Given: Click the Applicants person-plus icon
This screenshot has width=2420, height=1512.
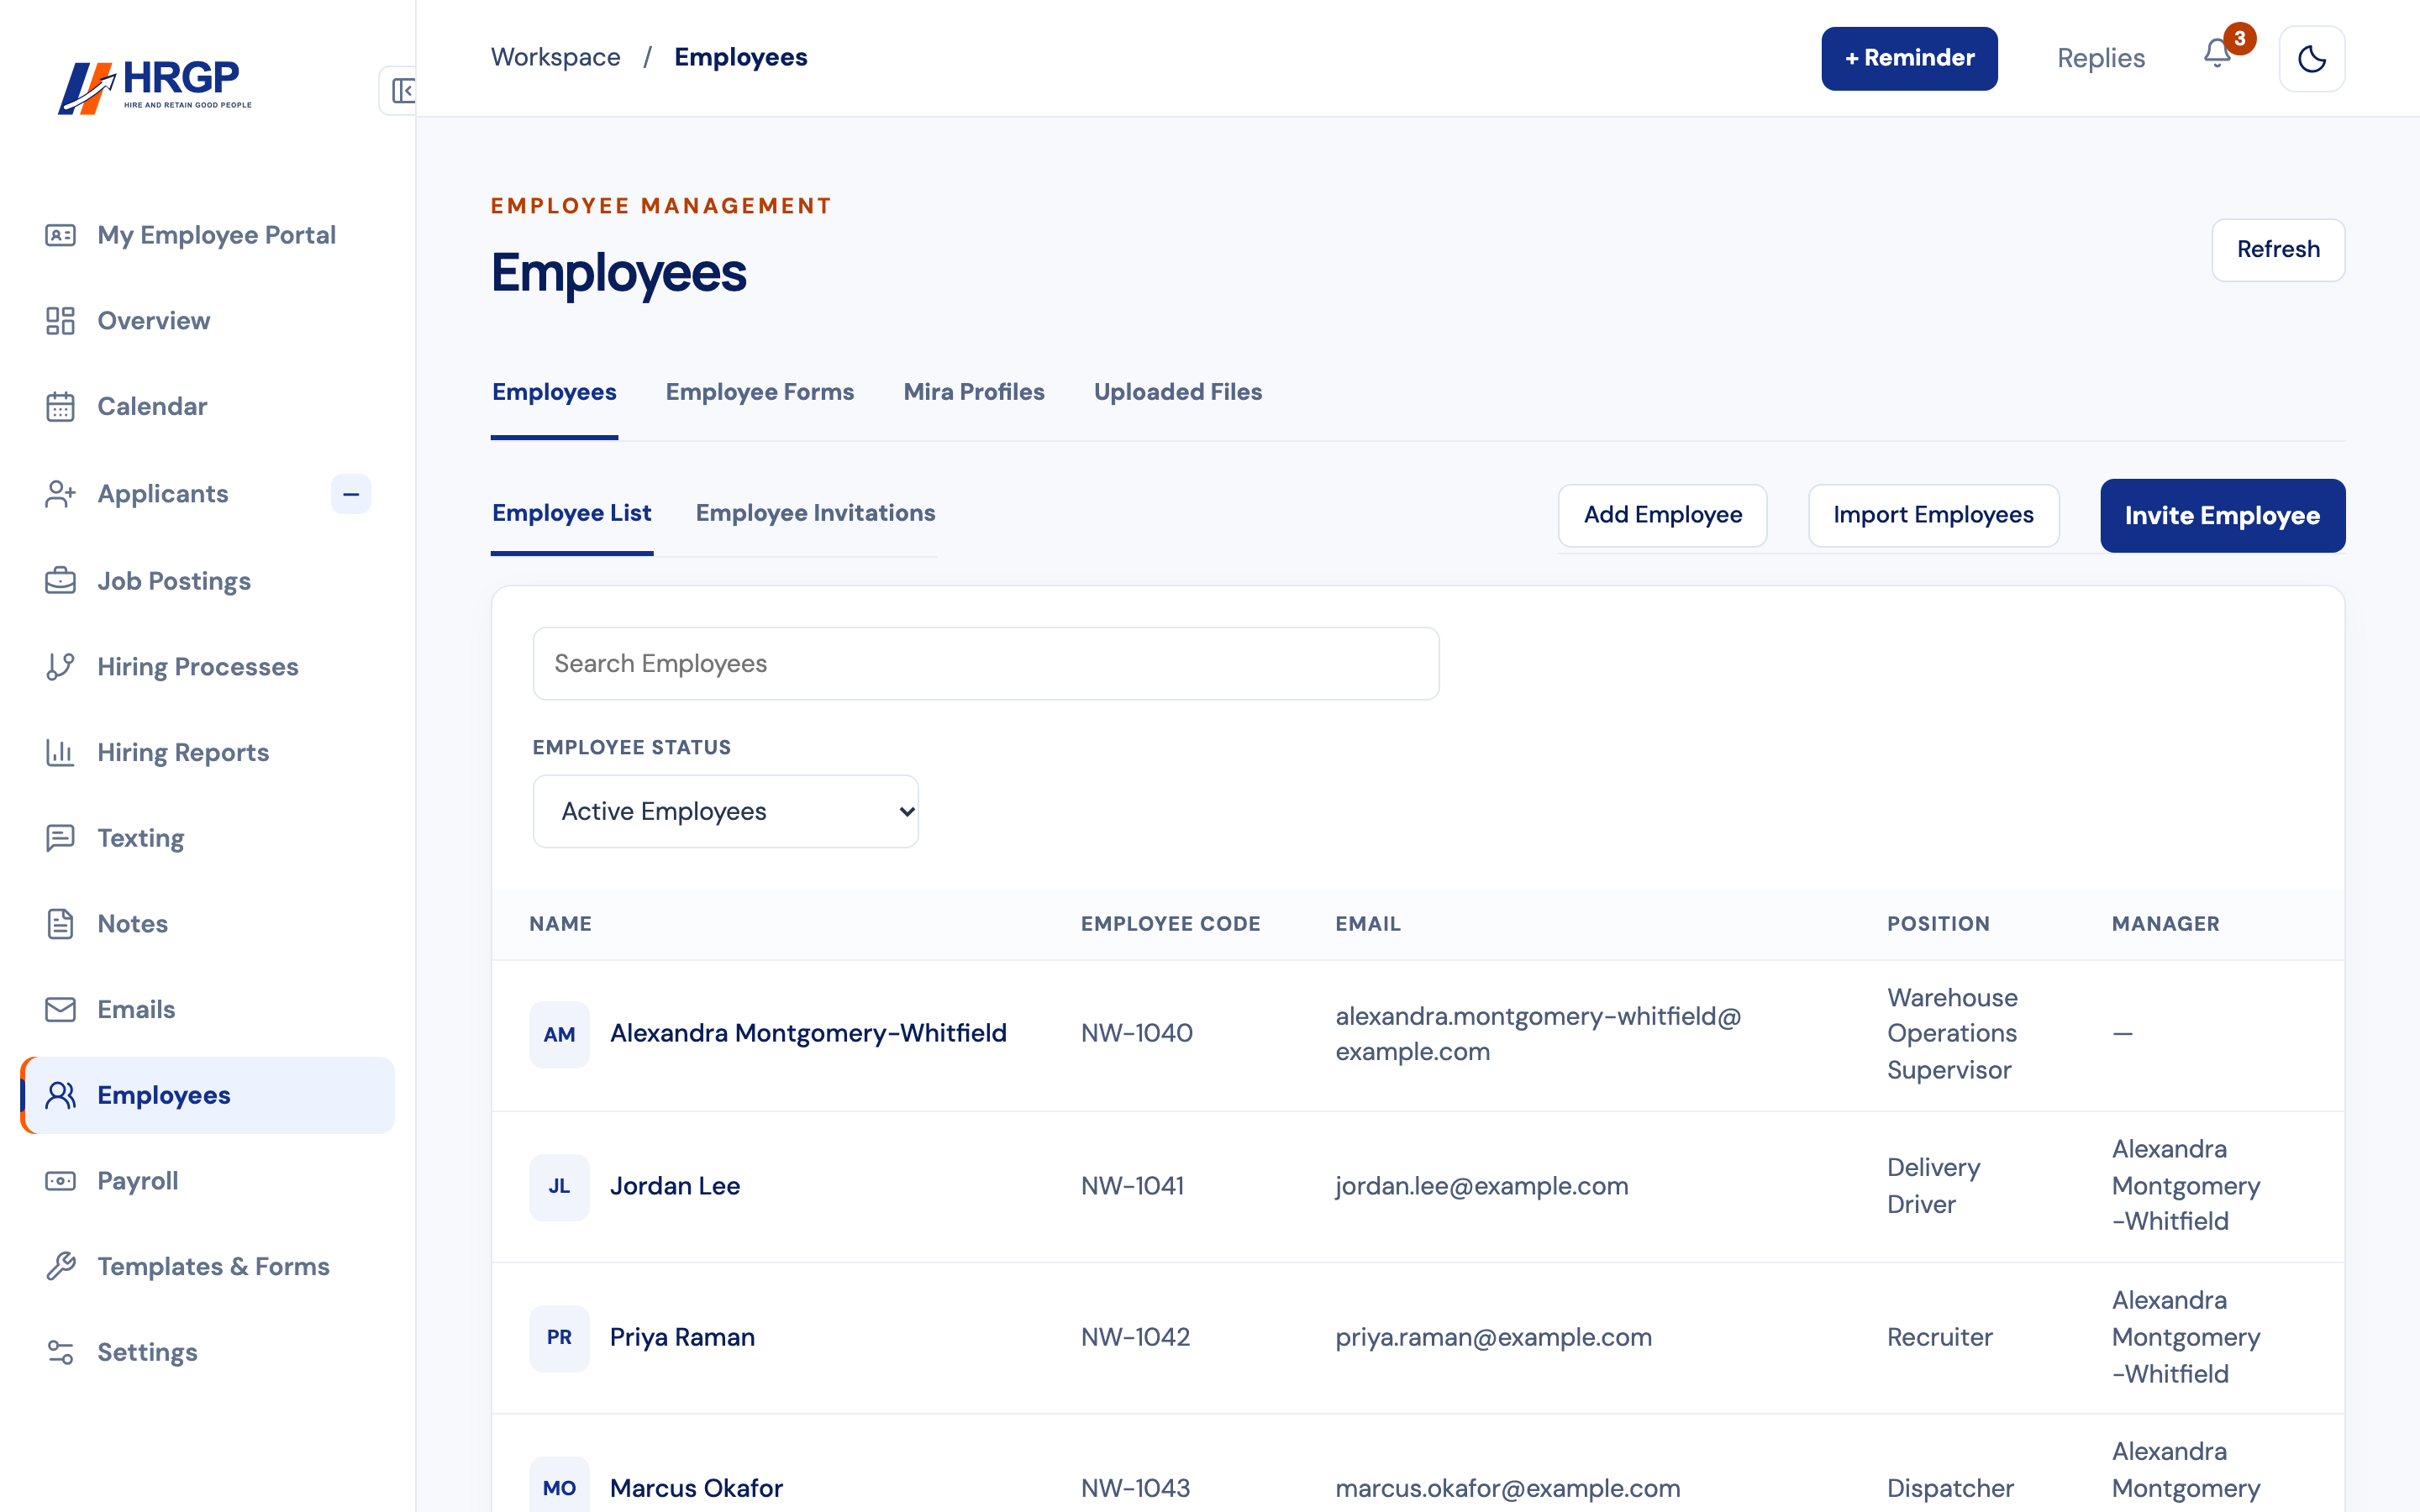Looking at the screenshot, I should [60, 494].
